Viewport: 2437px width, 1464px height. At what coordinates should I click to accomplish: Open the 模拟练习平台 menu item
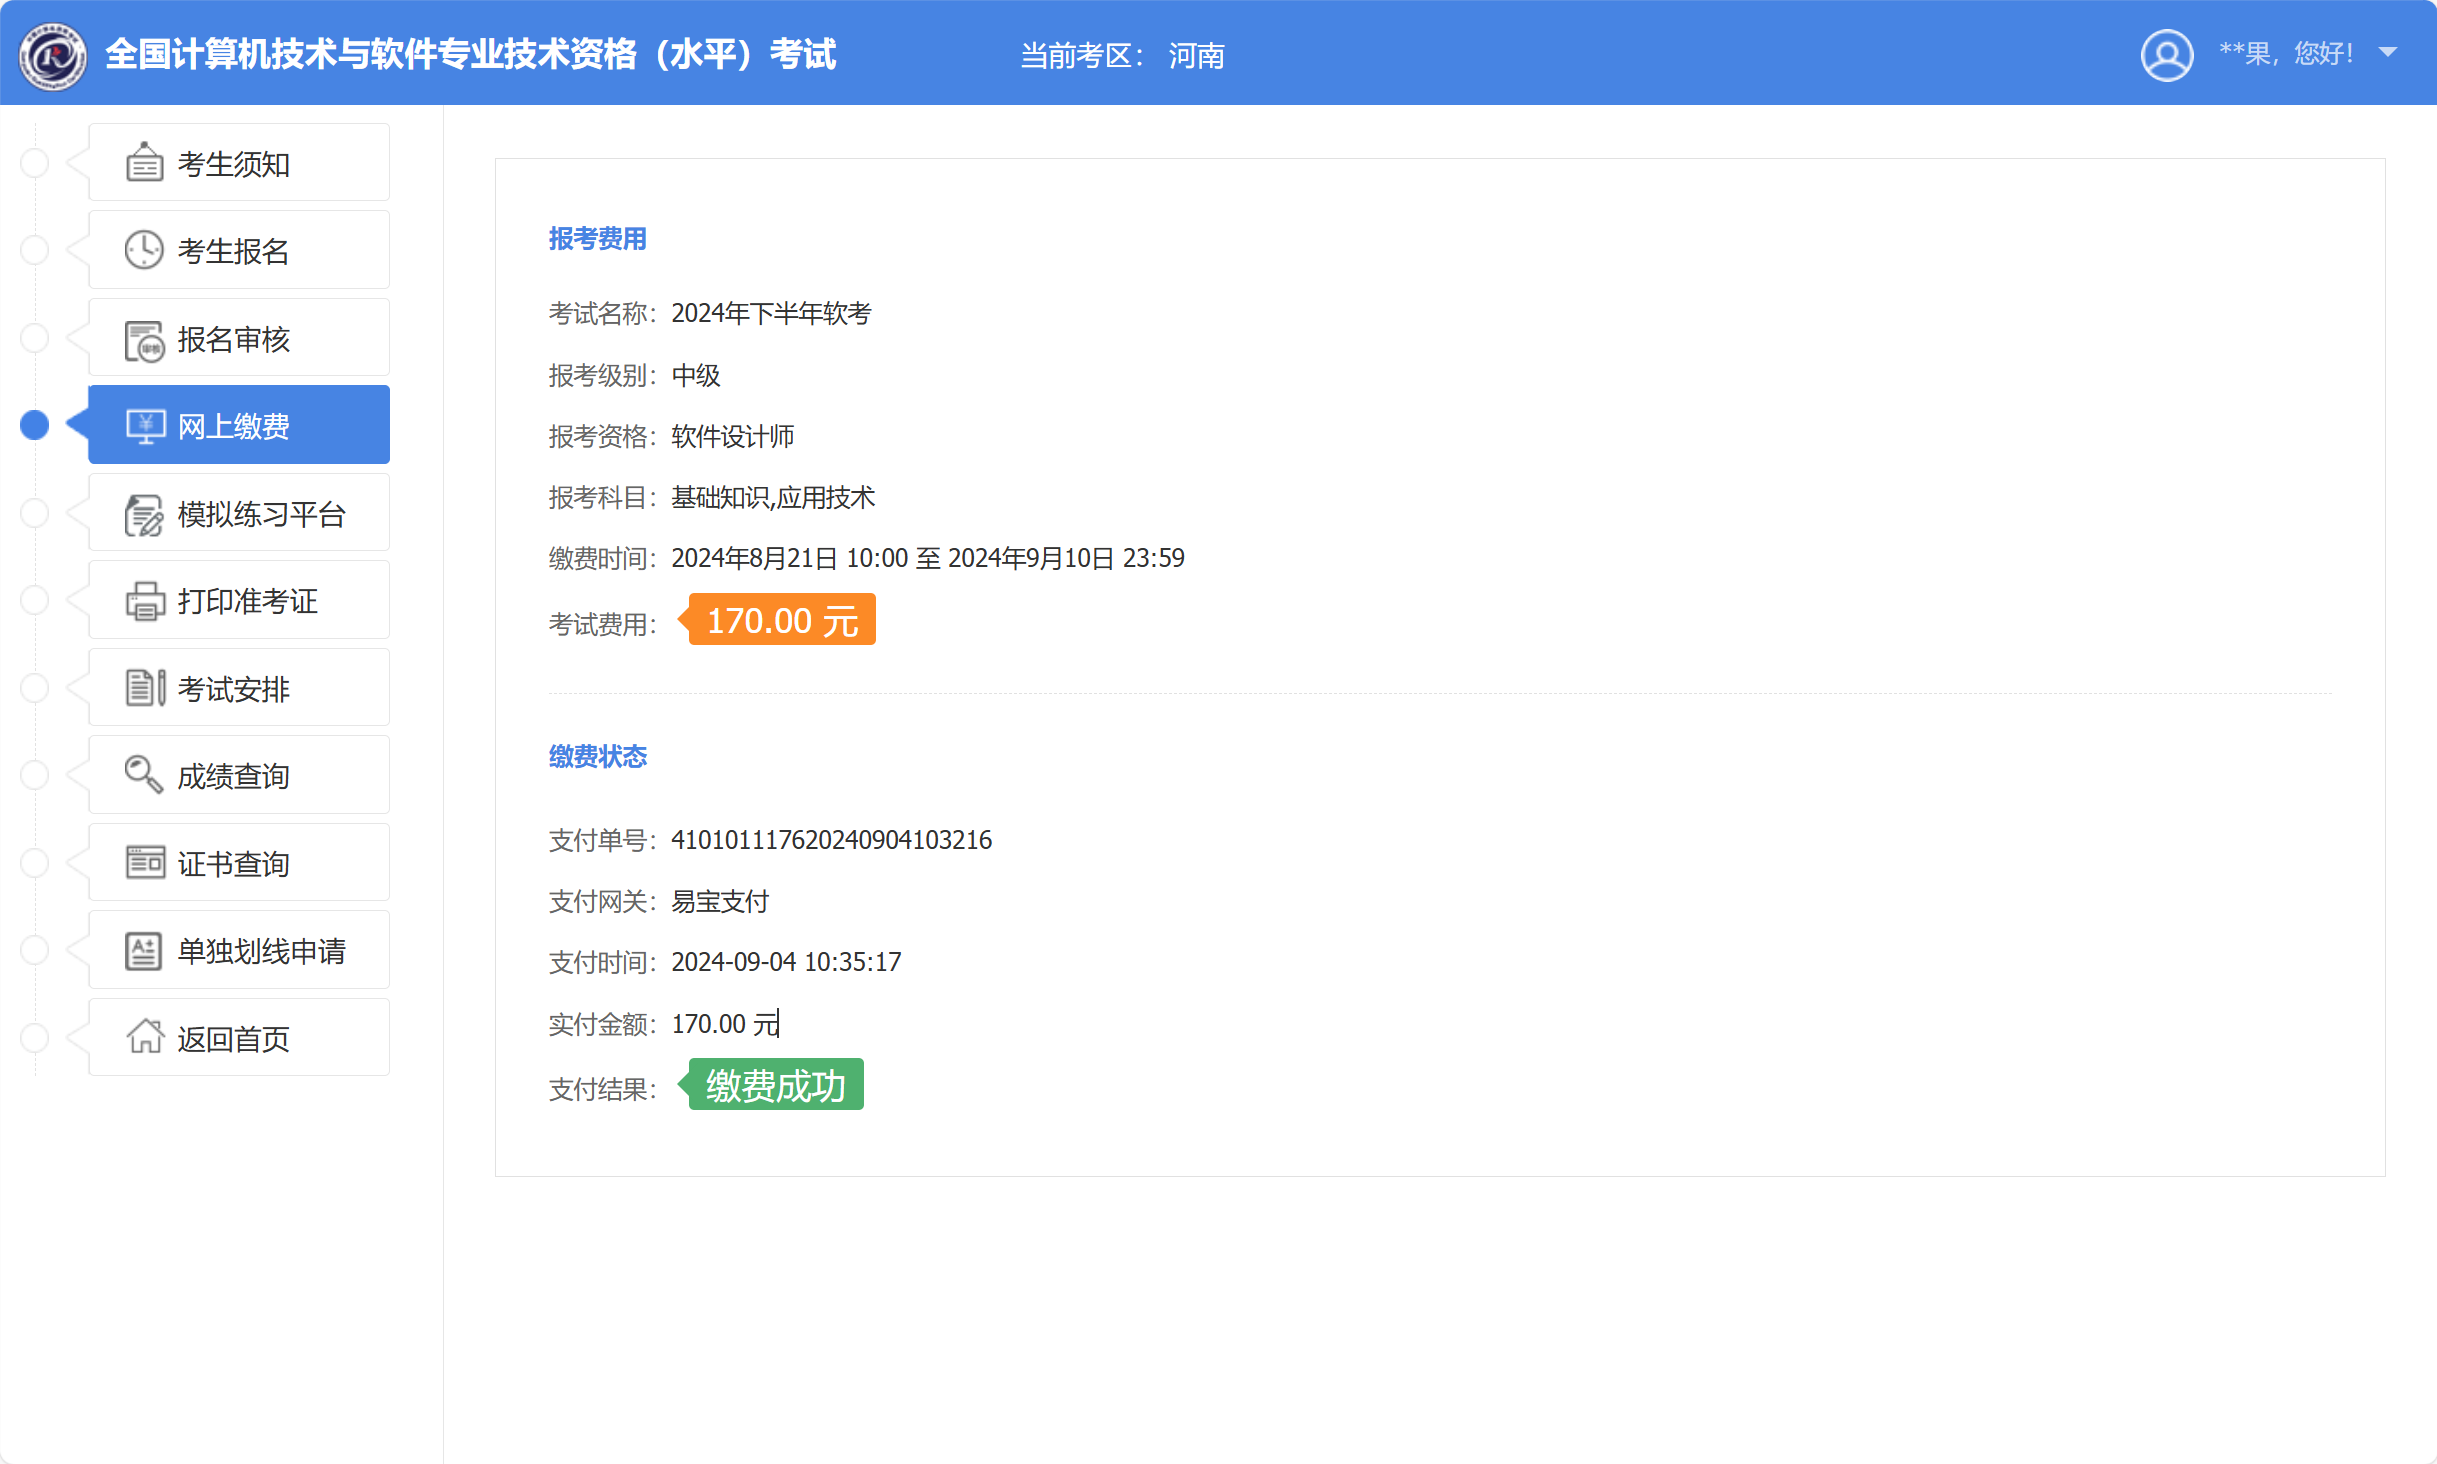[x=260, y=514]
